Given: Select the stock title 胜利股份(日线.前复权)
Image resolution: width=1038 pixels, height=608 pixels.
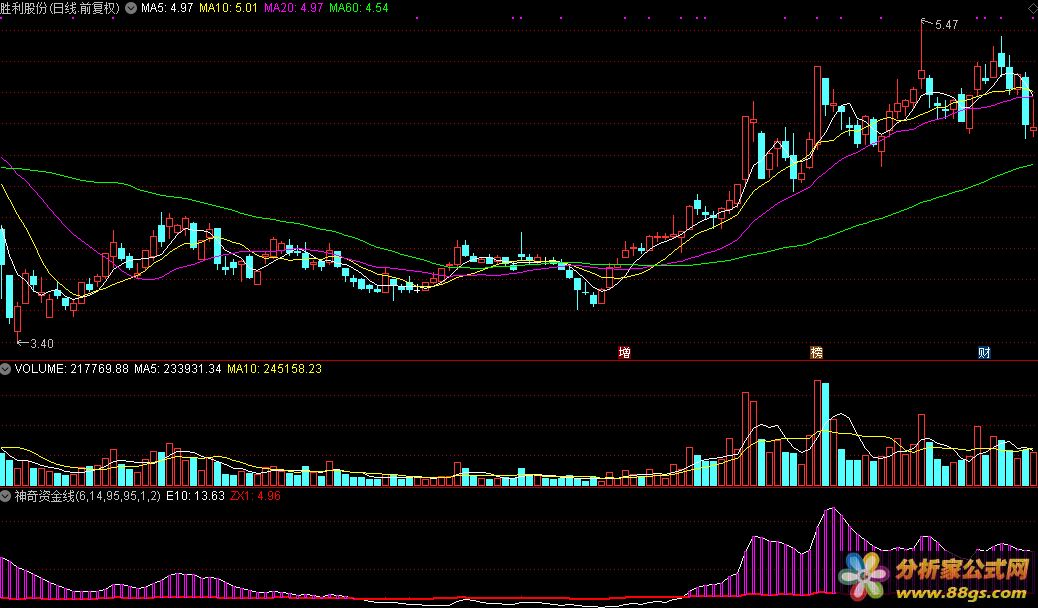Looking at the screenshot, I should tap(61, 8).
